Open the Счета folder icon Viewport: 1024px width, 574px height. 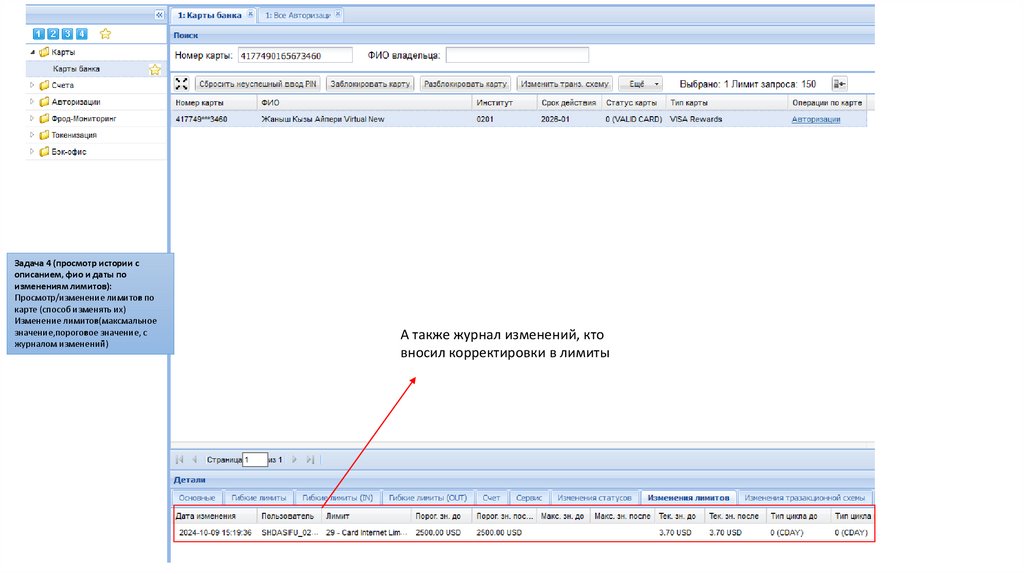pyautogui.click(x=44, y=85)
